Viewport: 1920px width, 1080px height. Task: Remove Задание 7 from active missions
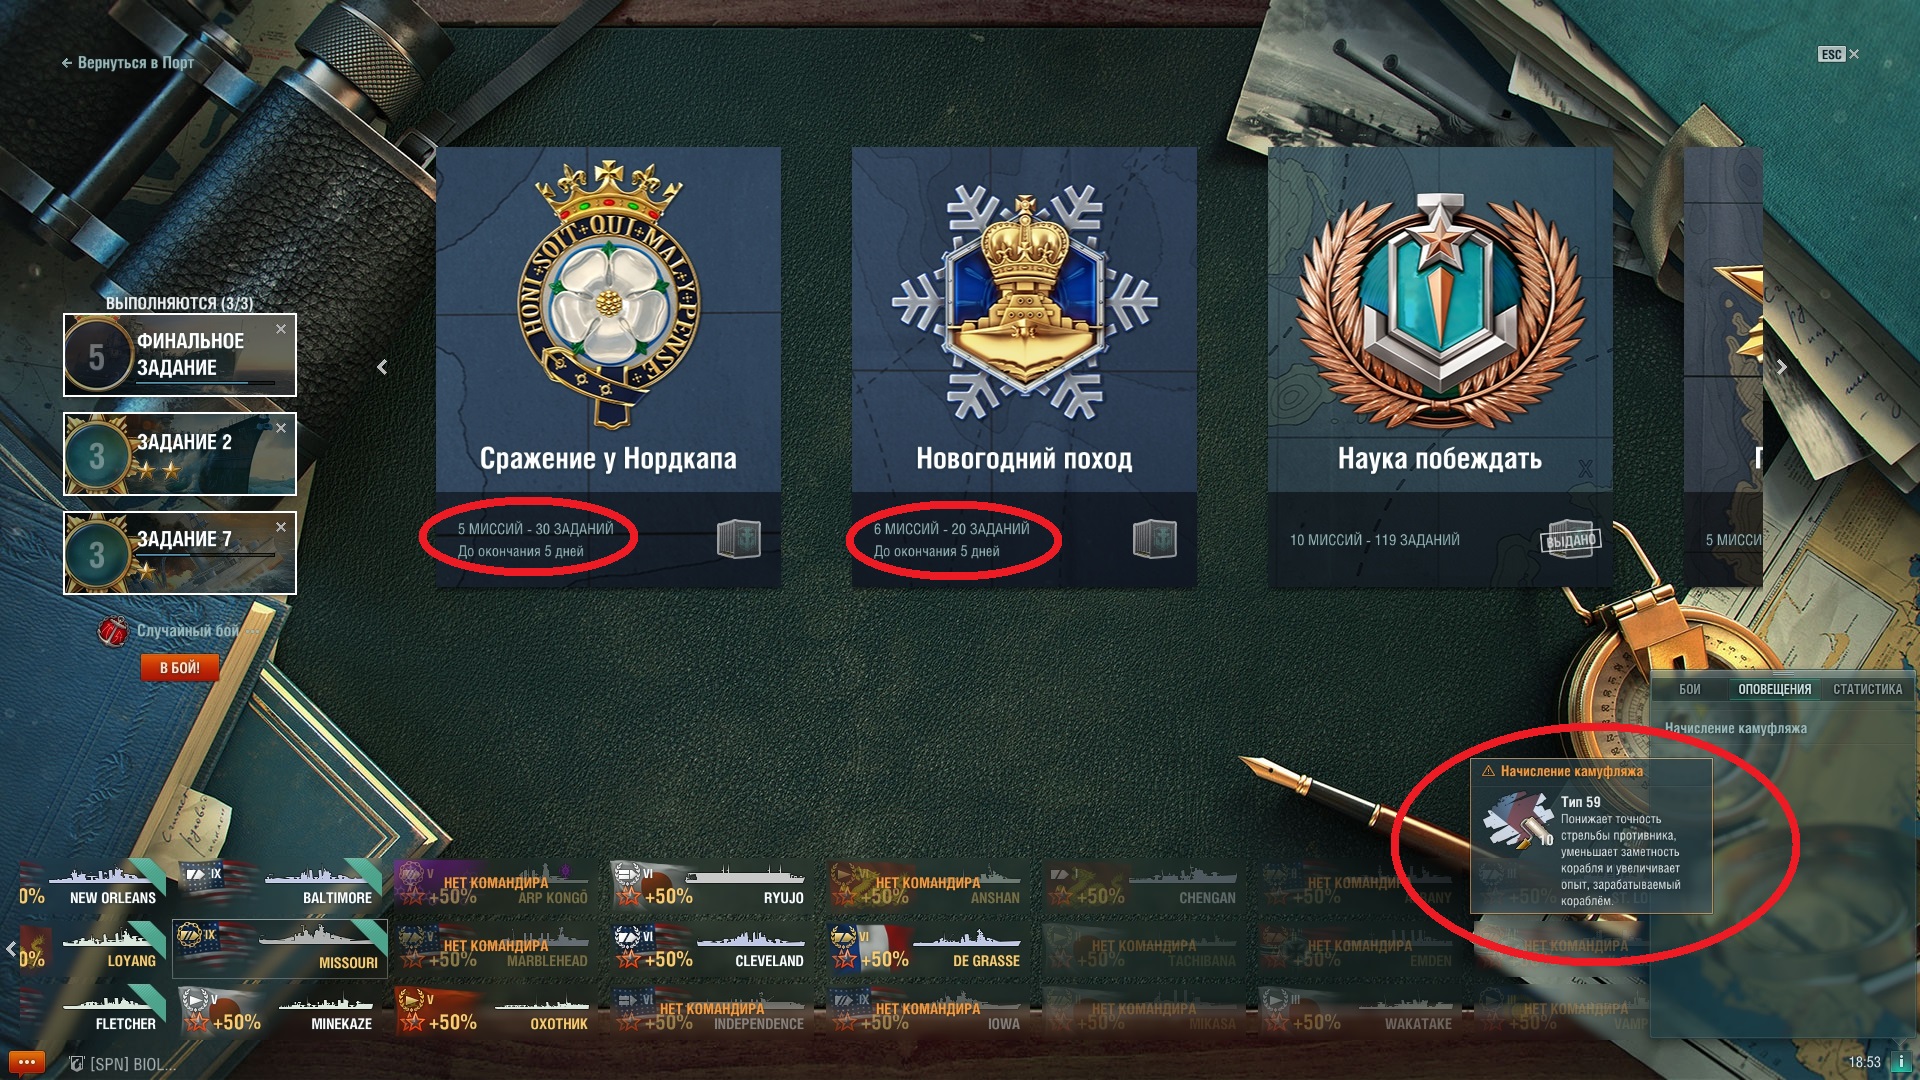click(x=281, y=527)
